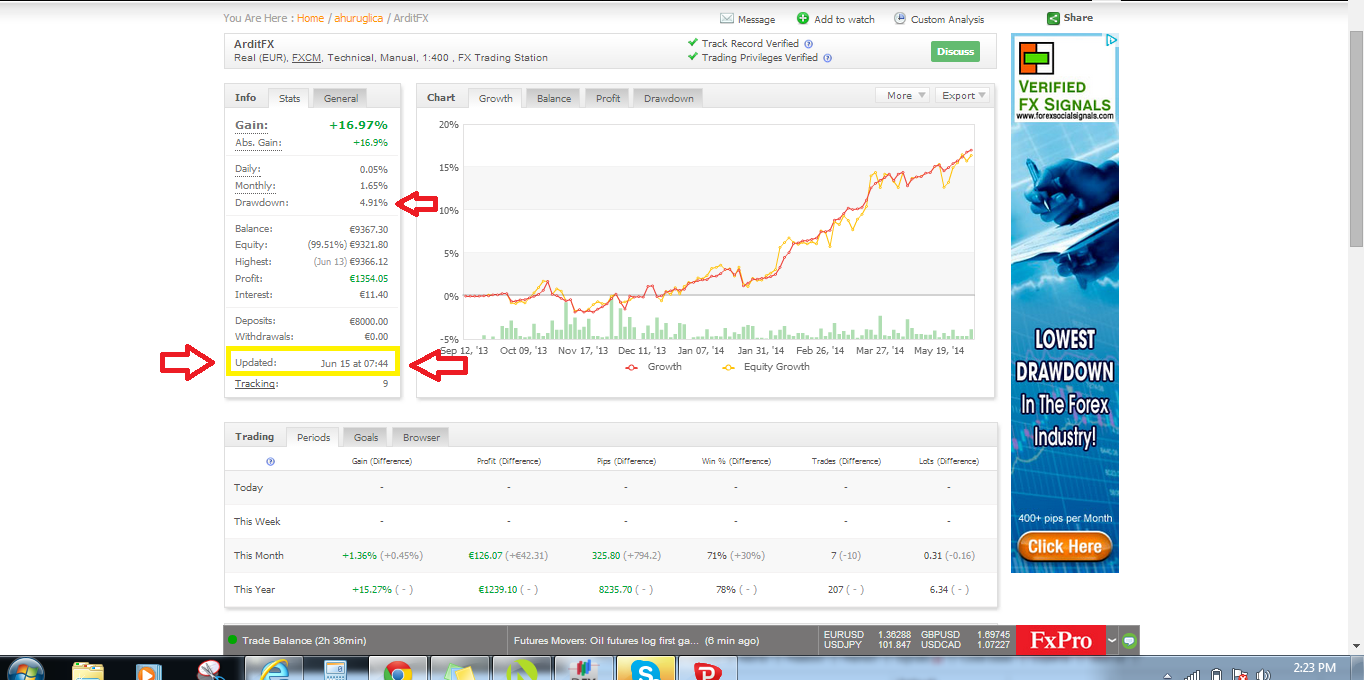
Task: Click the 78% win cell in This Year
Action: click(x=723, y=589)
